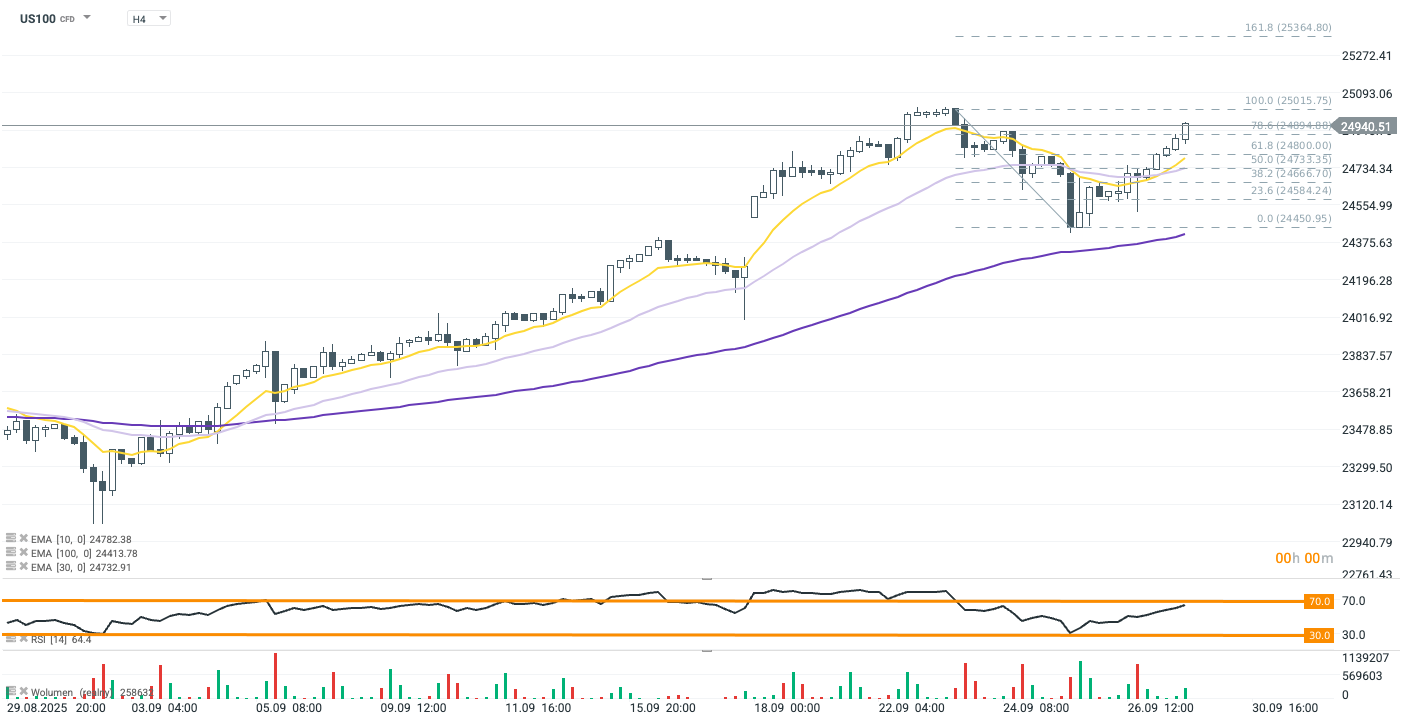The width and height of the screenshot is (1402, 725).
Task: Delete the Wolumen (realny) indicator
Action: pyautogui.click(x=22, y=691)
